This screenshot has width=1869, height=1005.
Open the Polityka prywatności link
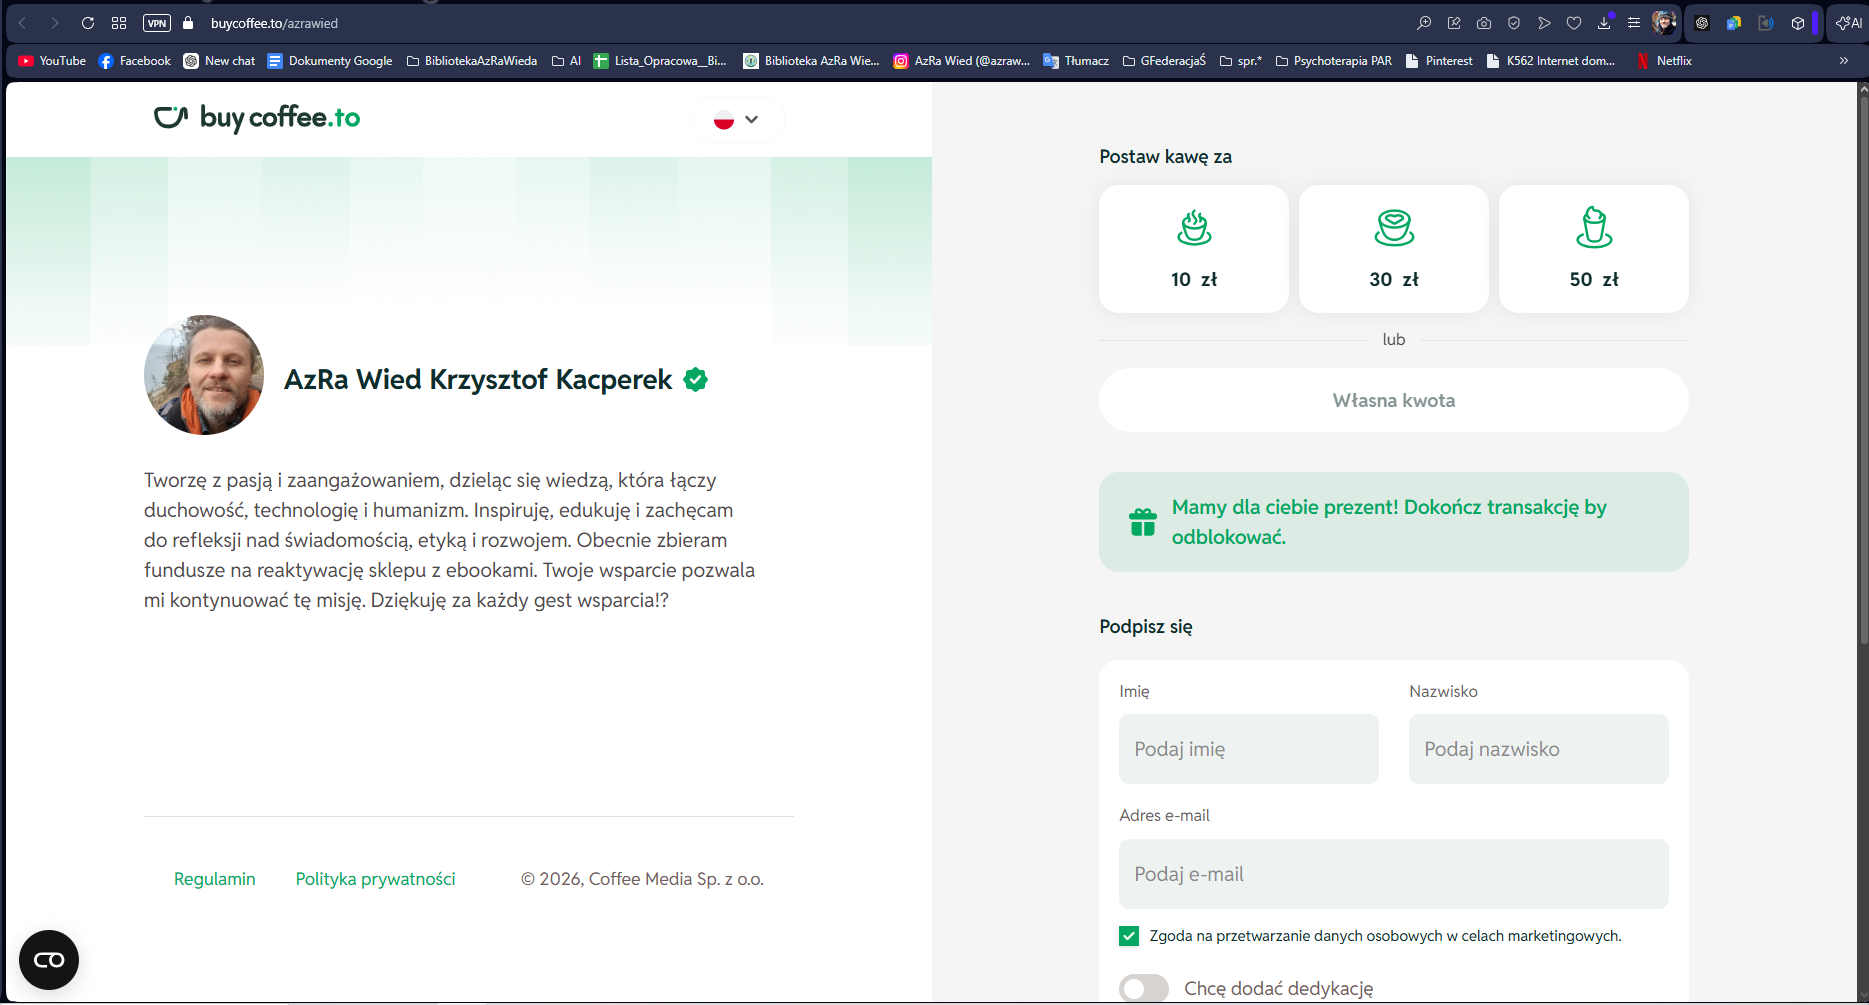click(375, 879)
